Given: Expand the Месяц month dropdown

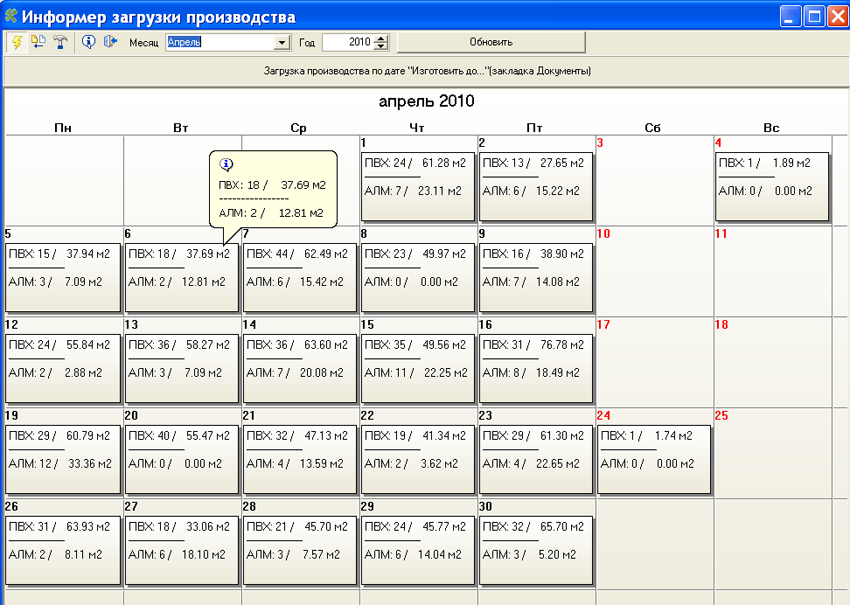Looking at the screenshot, I should pos(281,42).
